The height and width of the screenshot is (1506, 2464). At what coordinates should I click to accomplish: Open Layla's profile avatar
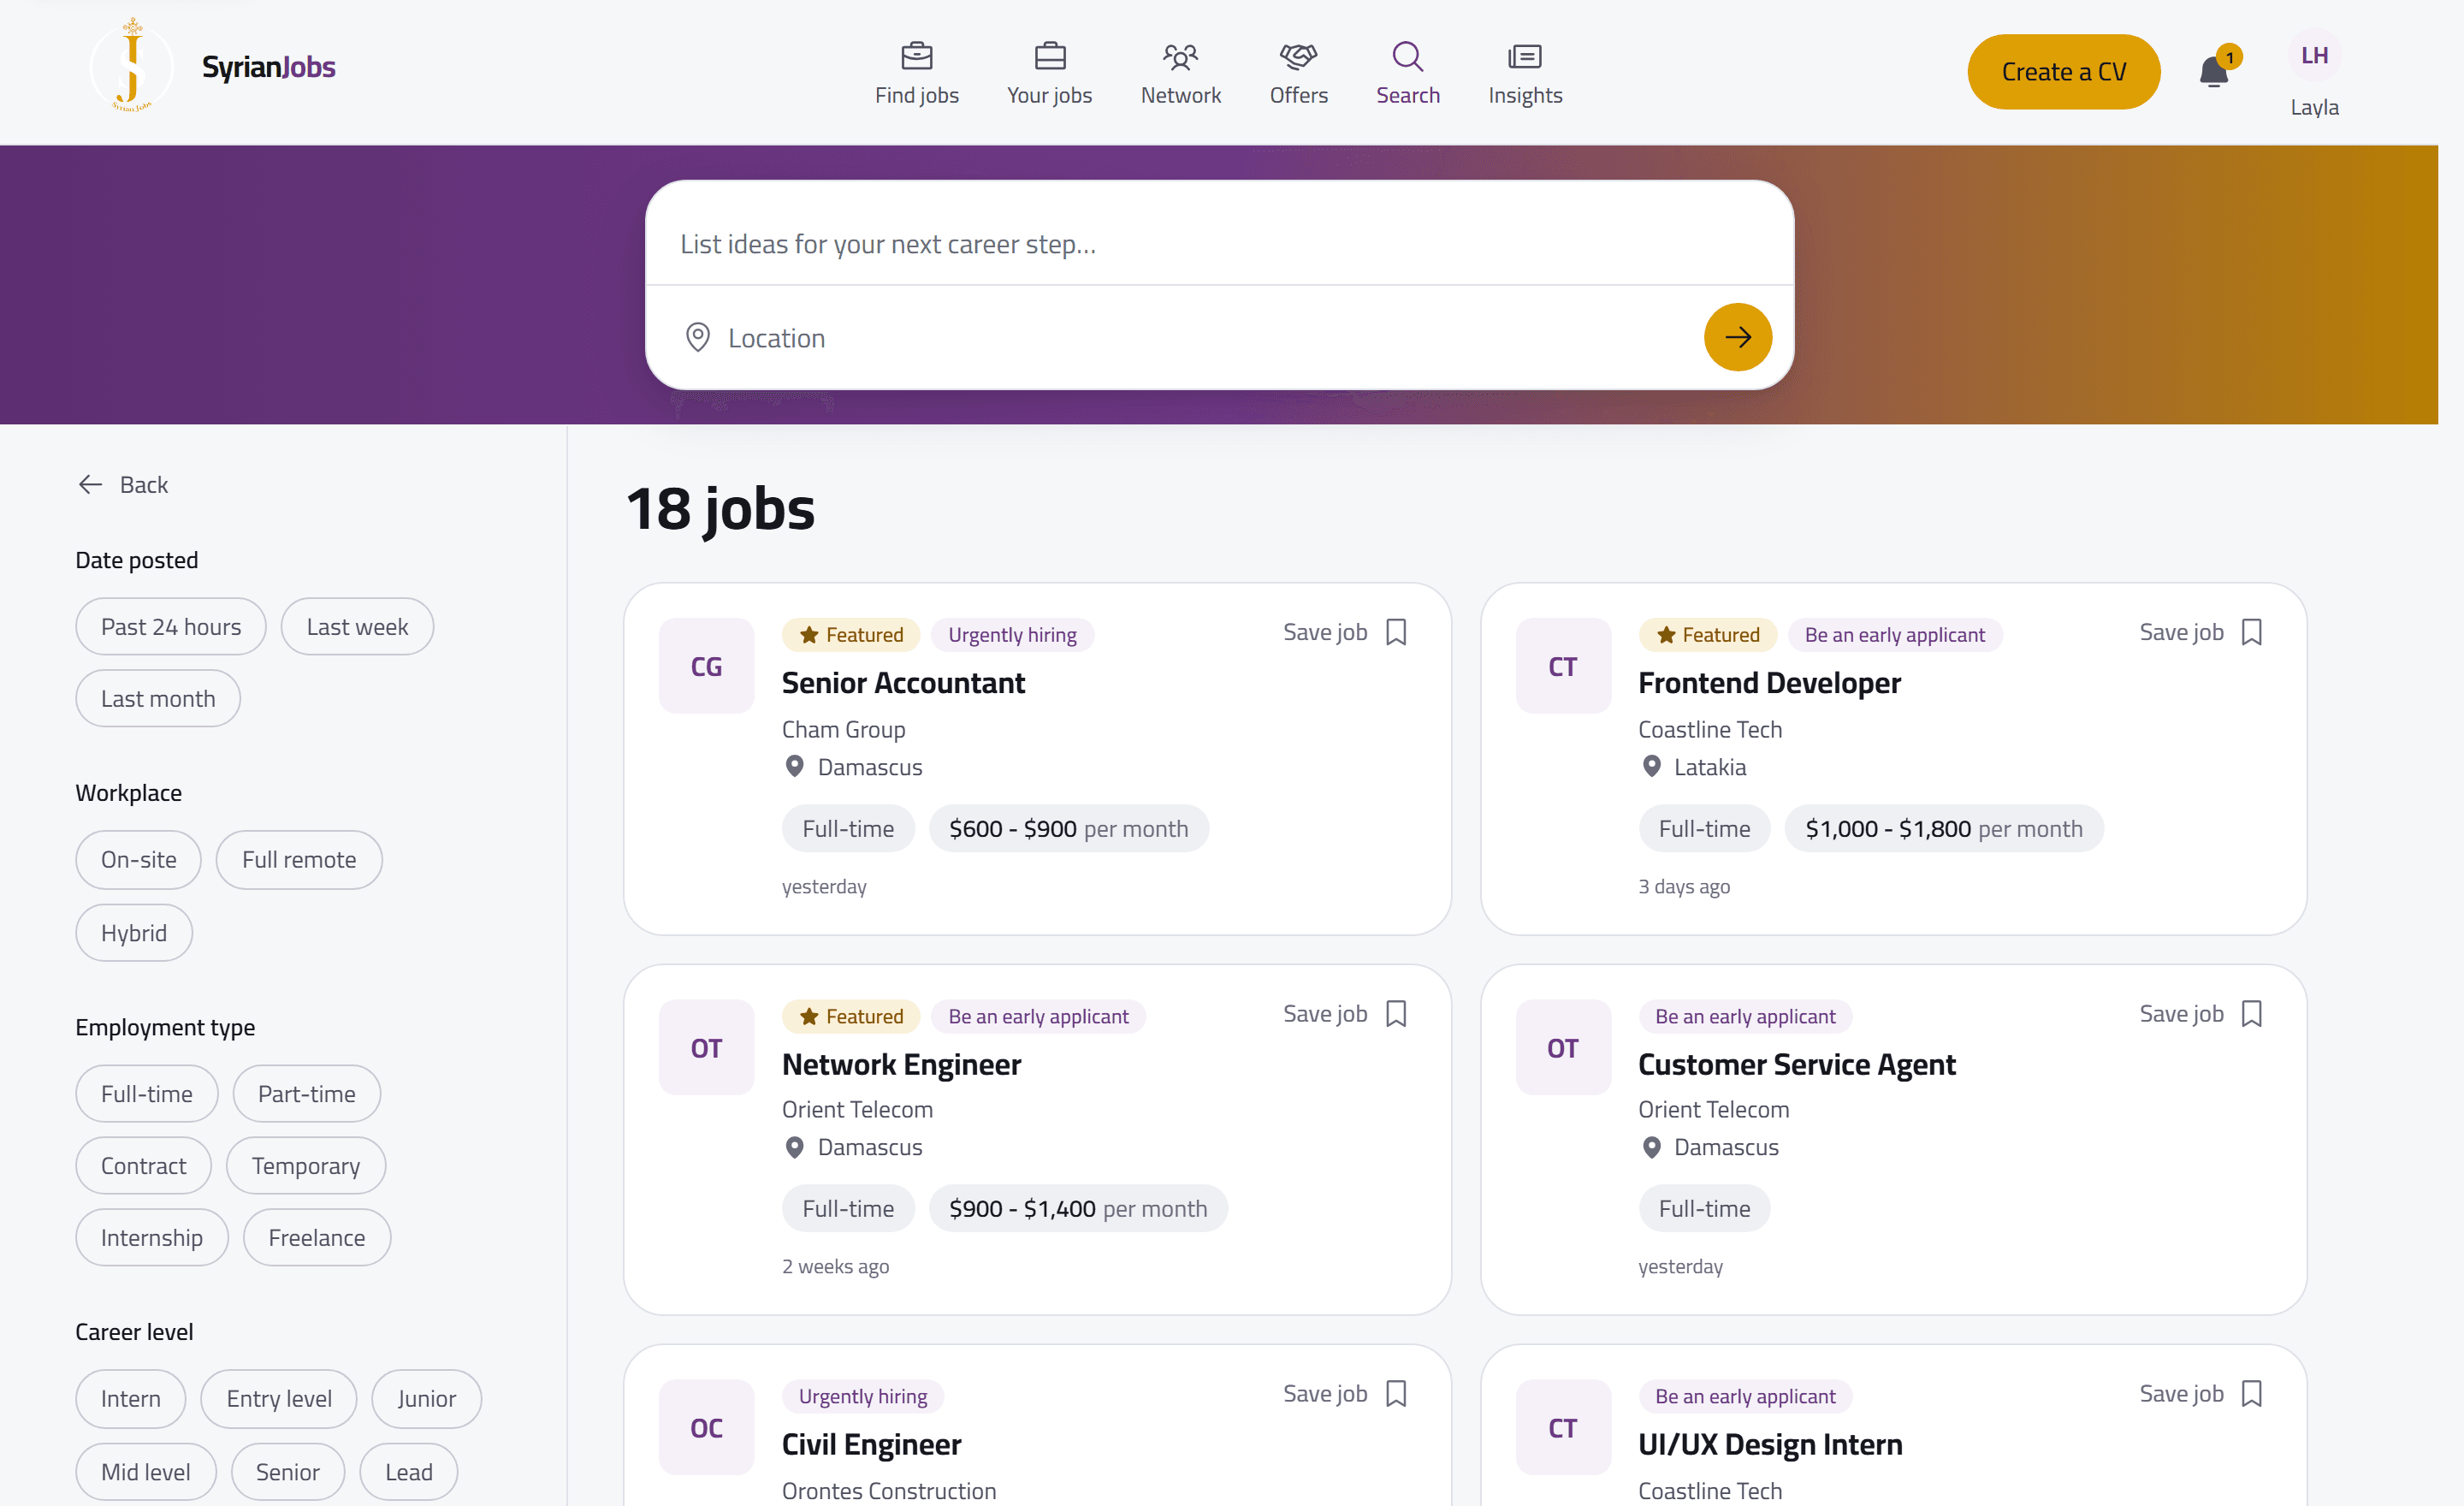click(x=2314, y=56)
